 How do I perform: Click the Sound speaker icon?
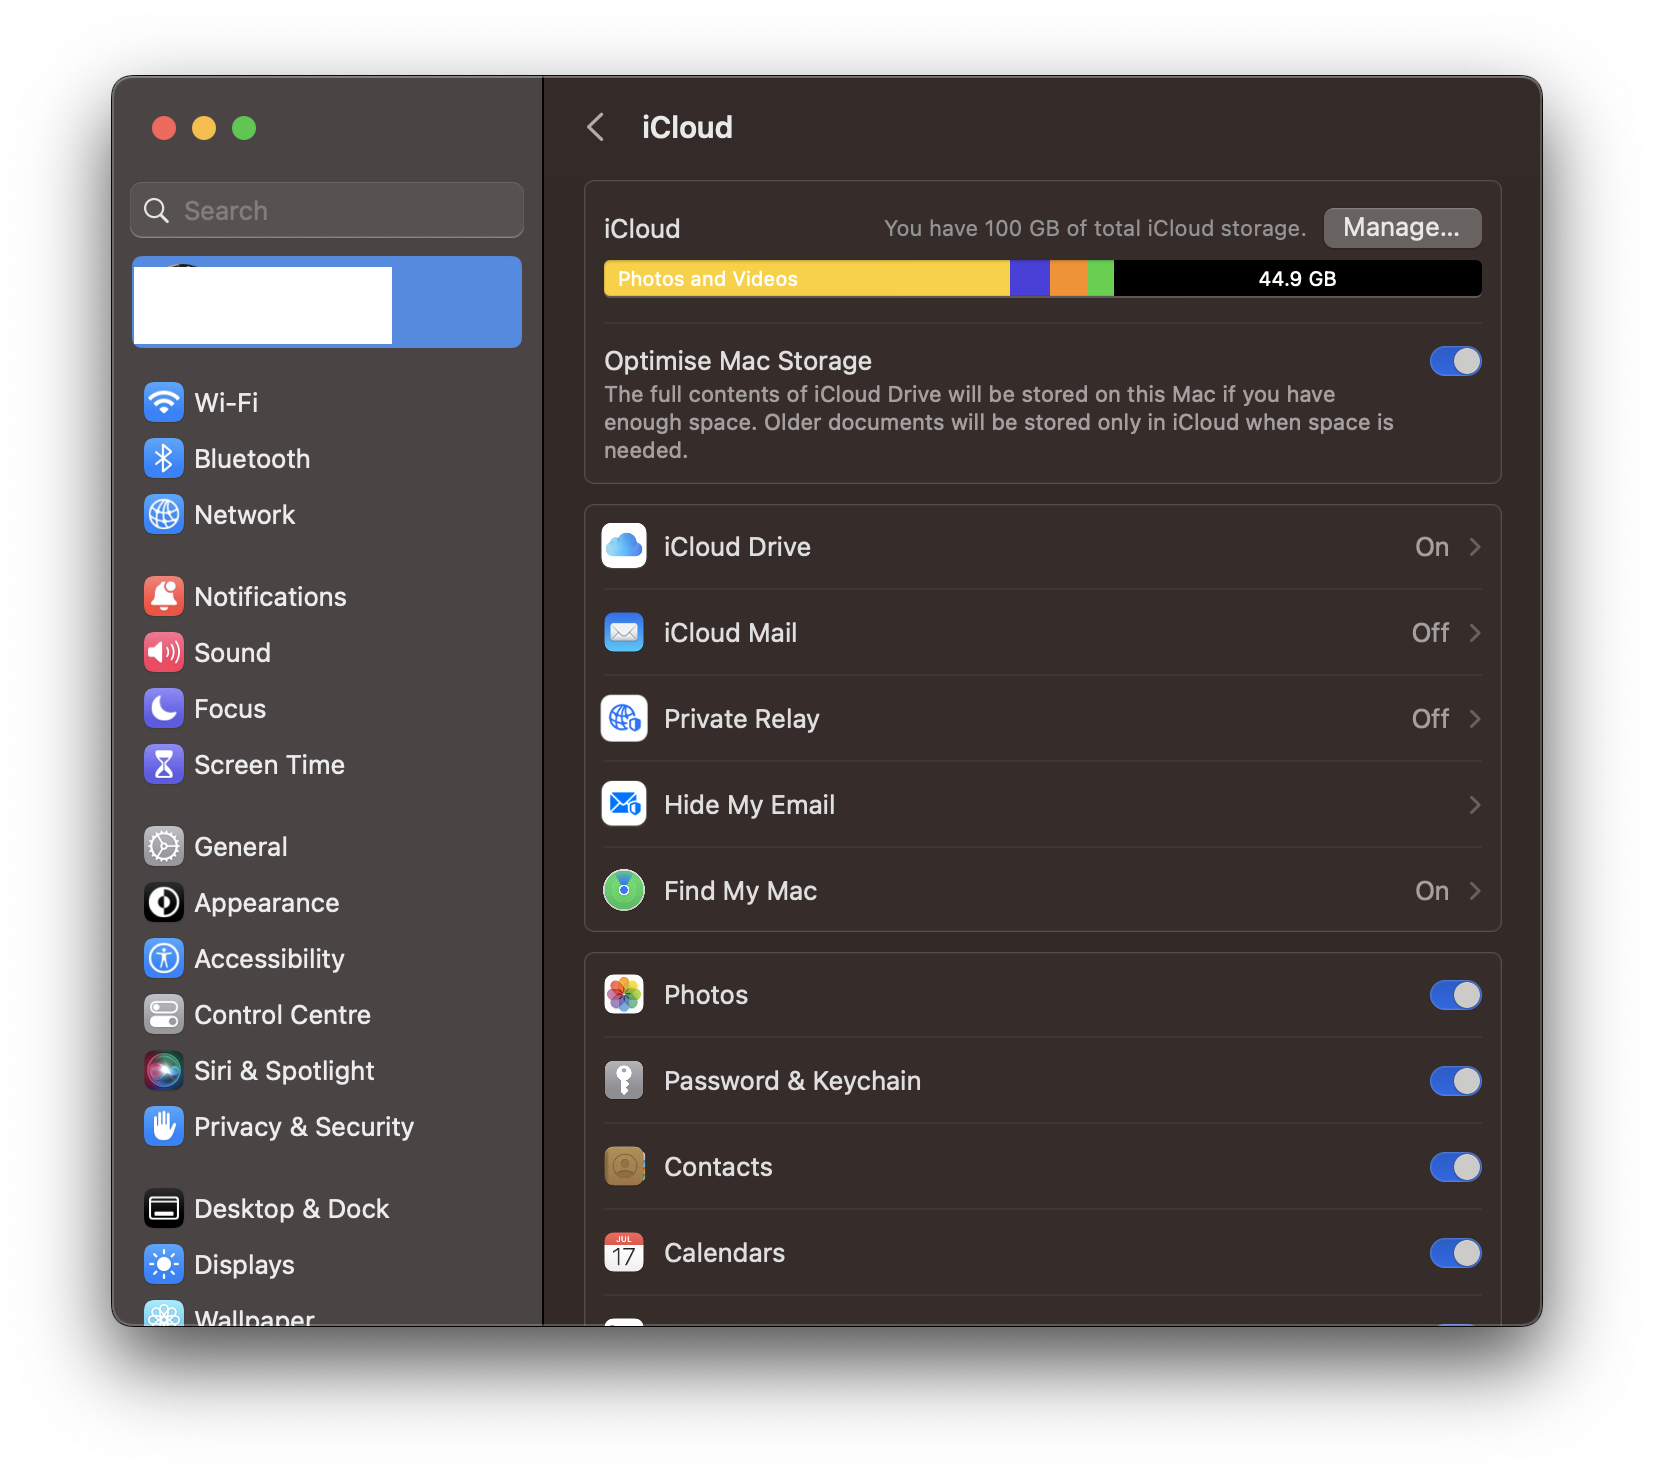click(164, 652)
